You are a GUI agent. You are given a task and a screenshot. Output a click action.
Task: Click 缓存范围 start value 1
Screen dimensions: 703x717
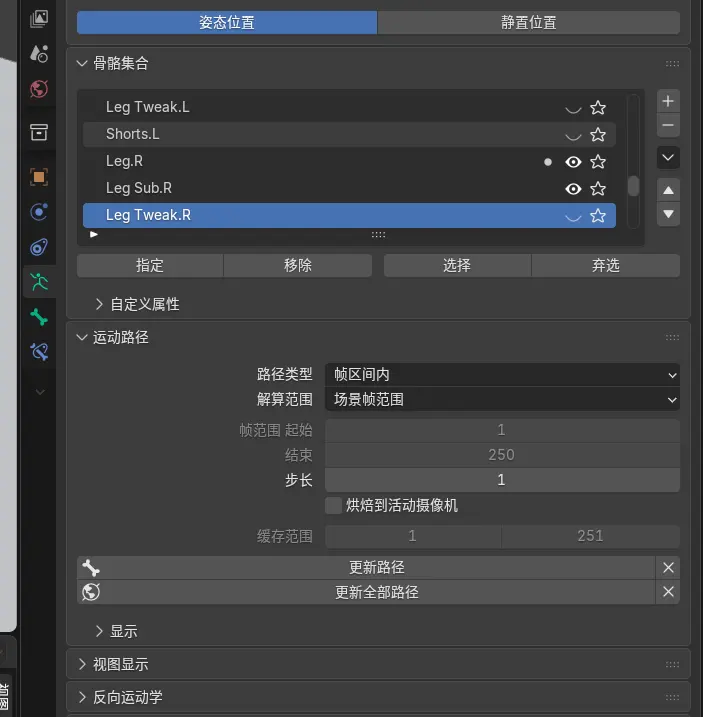point(413,536)
